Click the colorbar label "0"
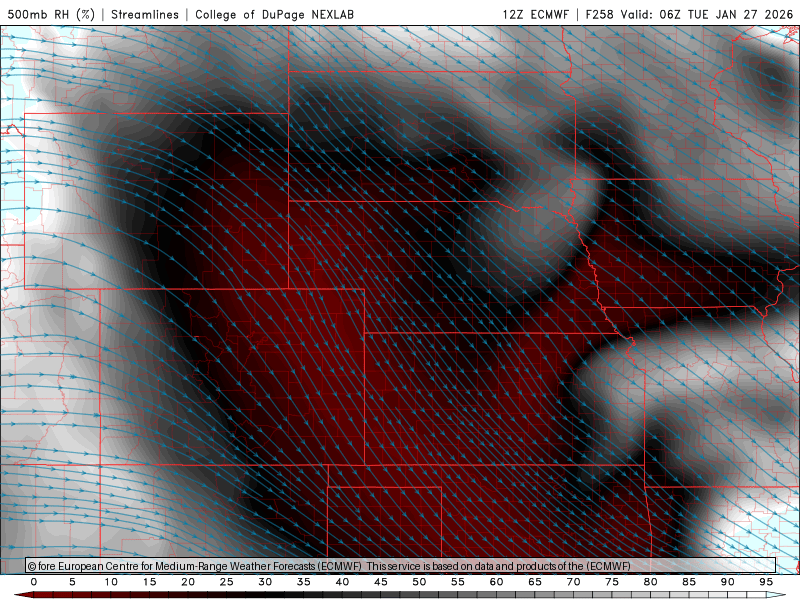 coord(34,582)
